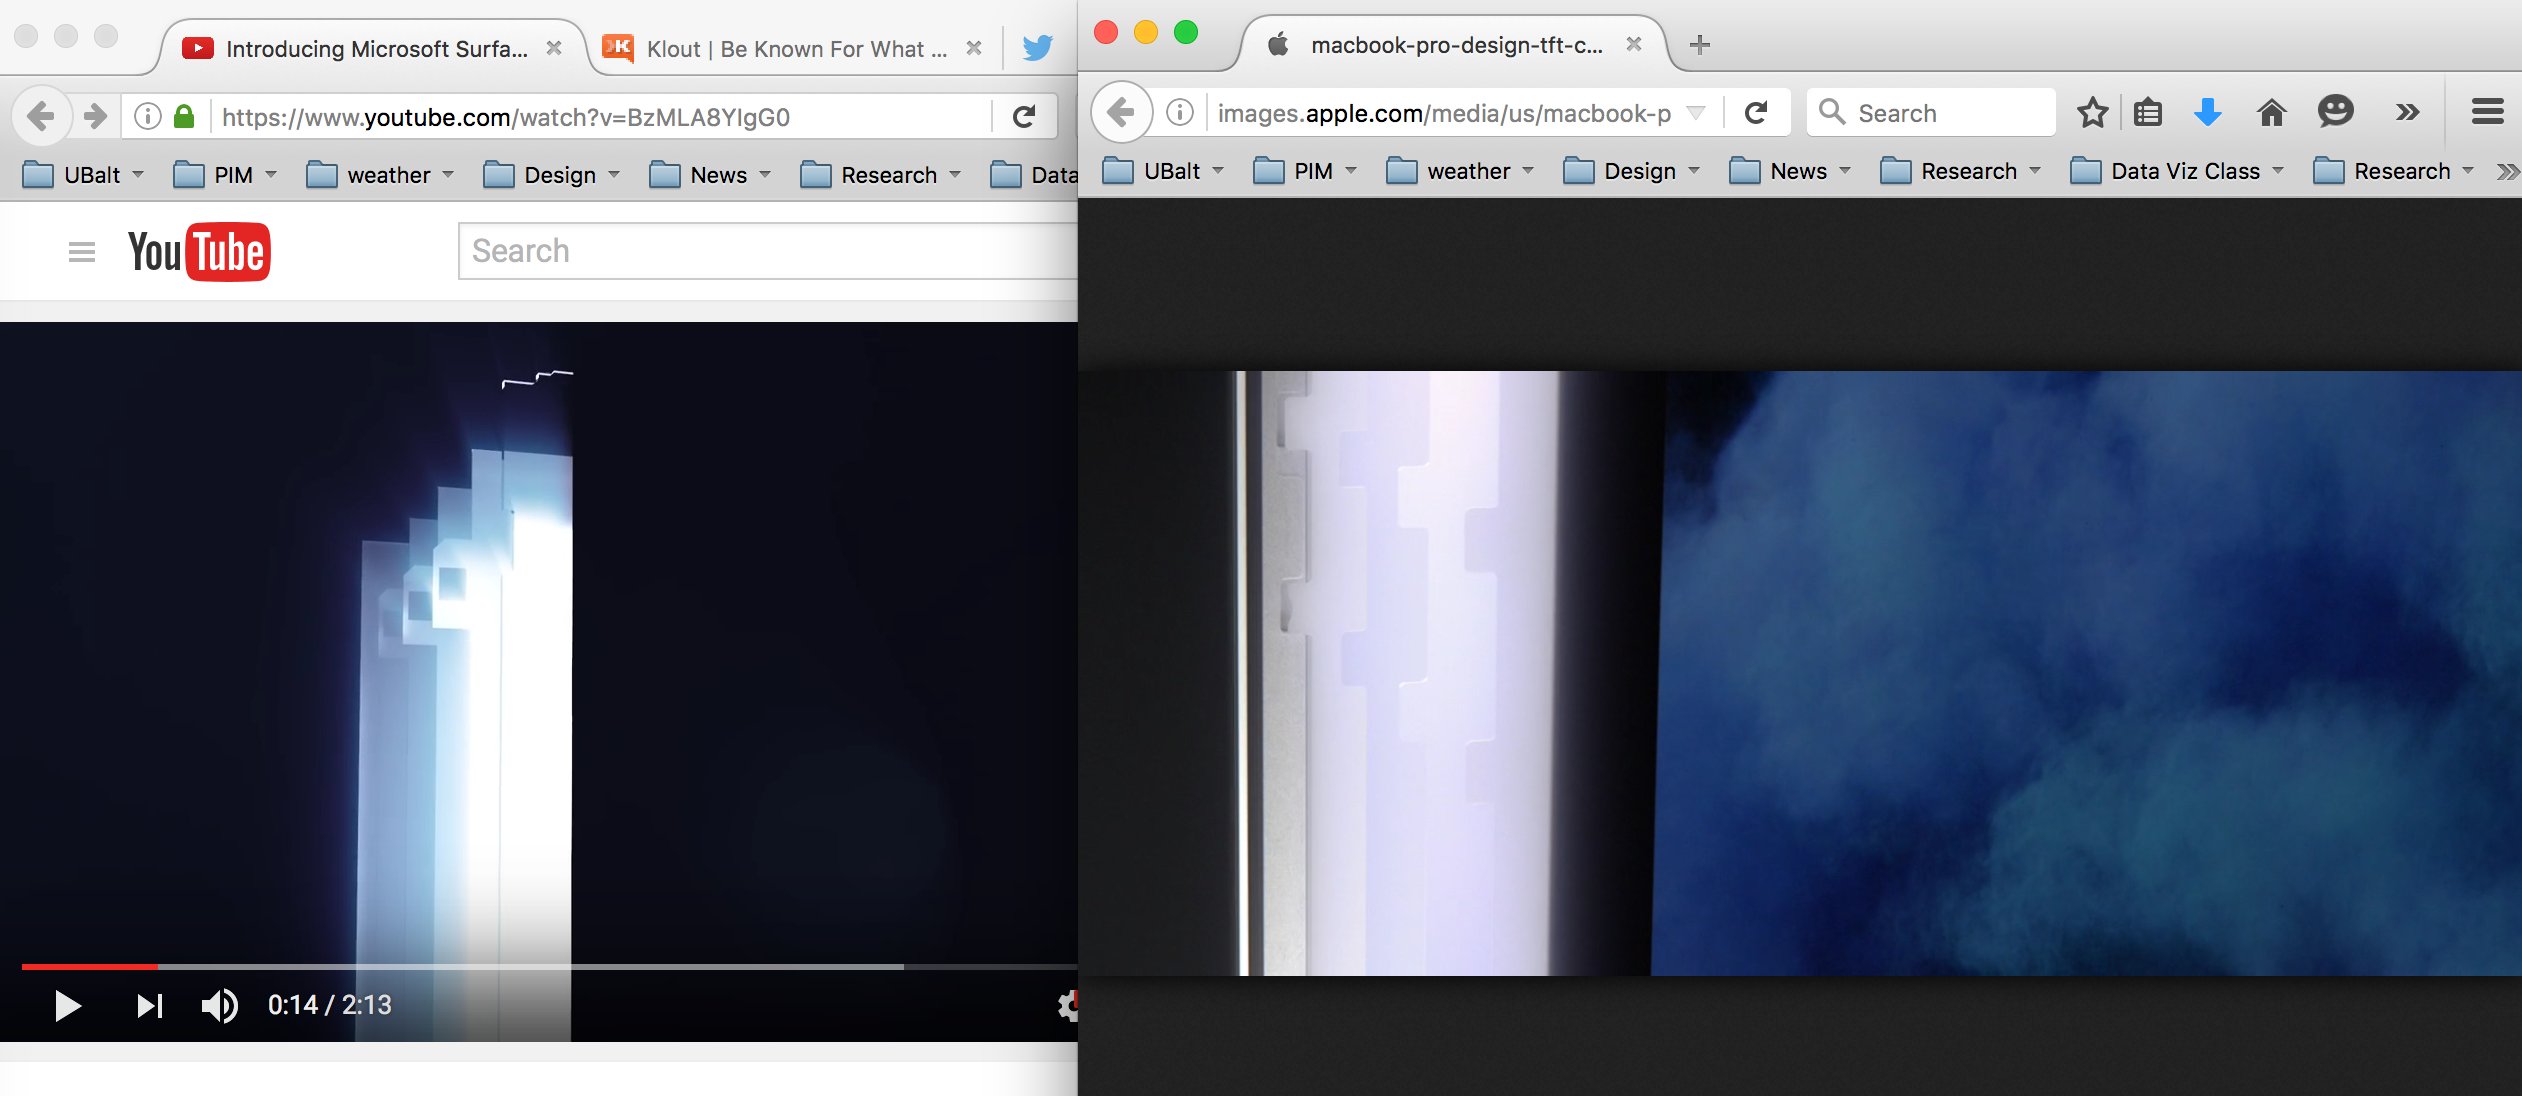Screen dimensions: 2522x1096
Task: Mute the YouTube video volume
Action: 220,1005
